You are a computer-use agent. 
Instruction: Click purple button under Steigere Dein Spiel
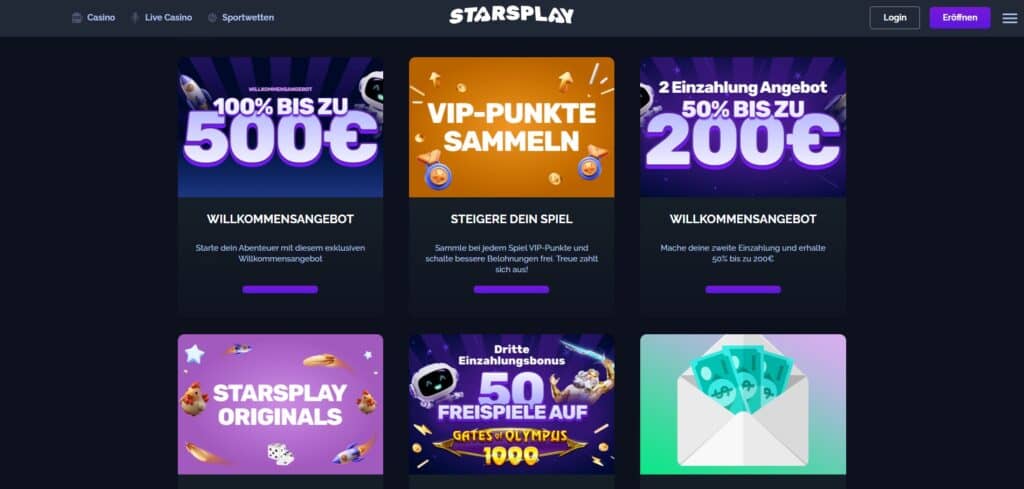511,289
